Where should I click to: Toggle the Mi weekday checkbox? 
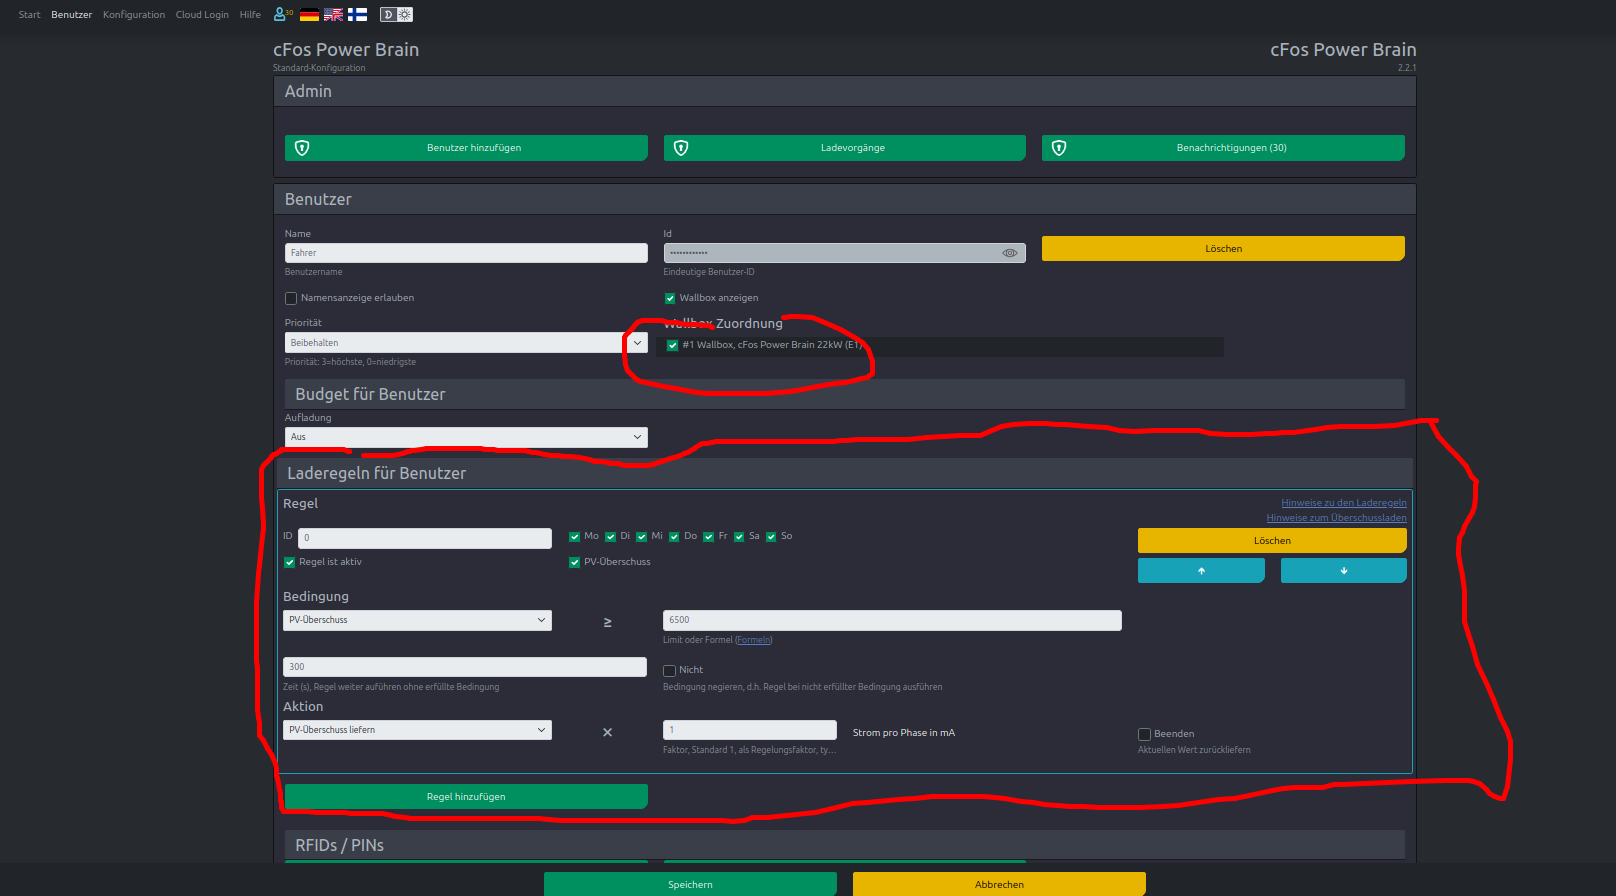641,536
